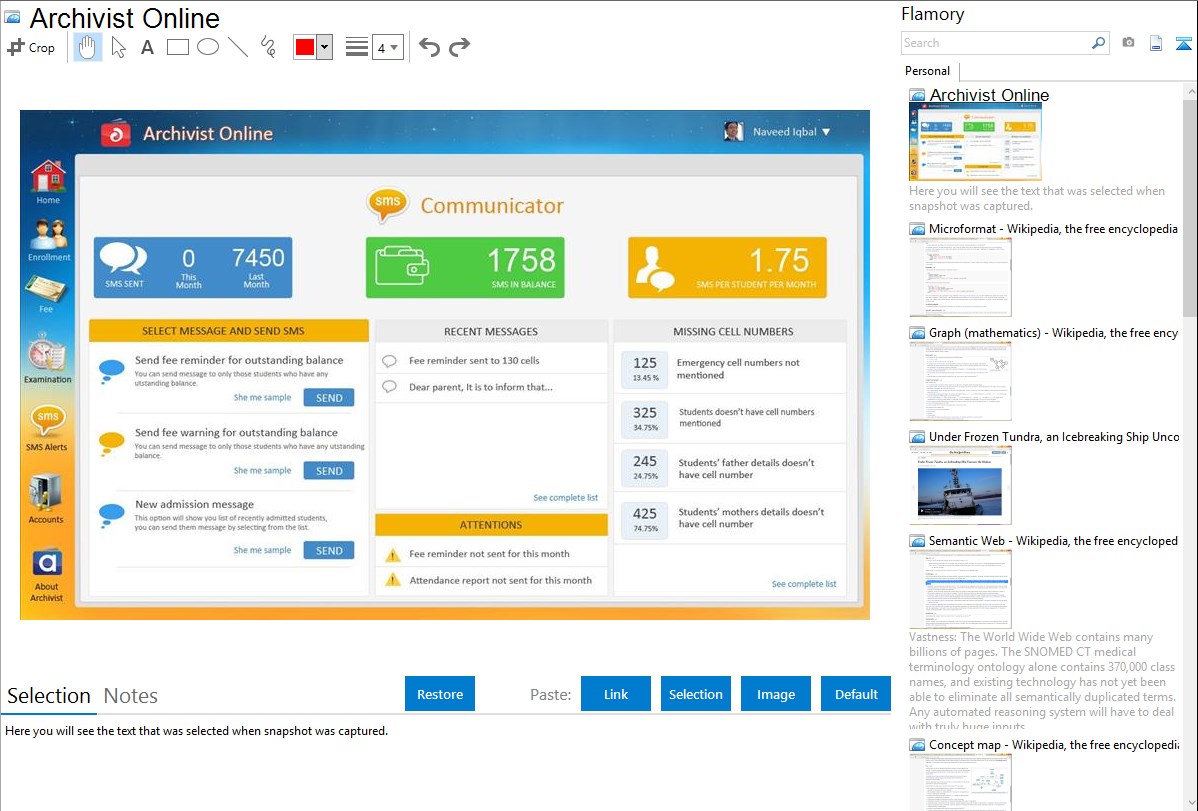Paste as Image button
1198x811 pixels.
[x=775, y=694]
